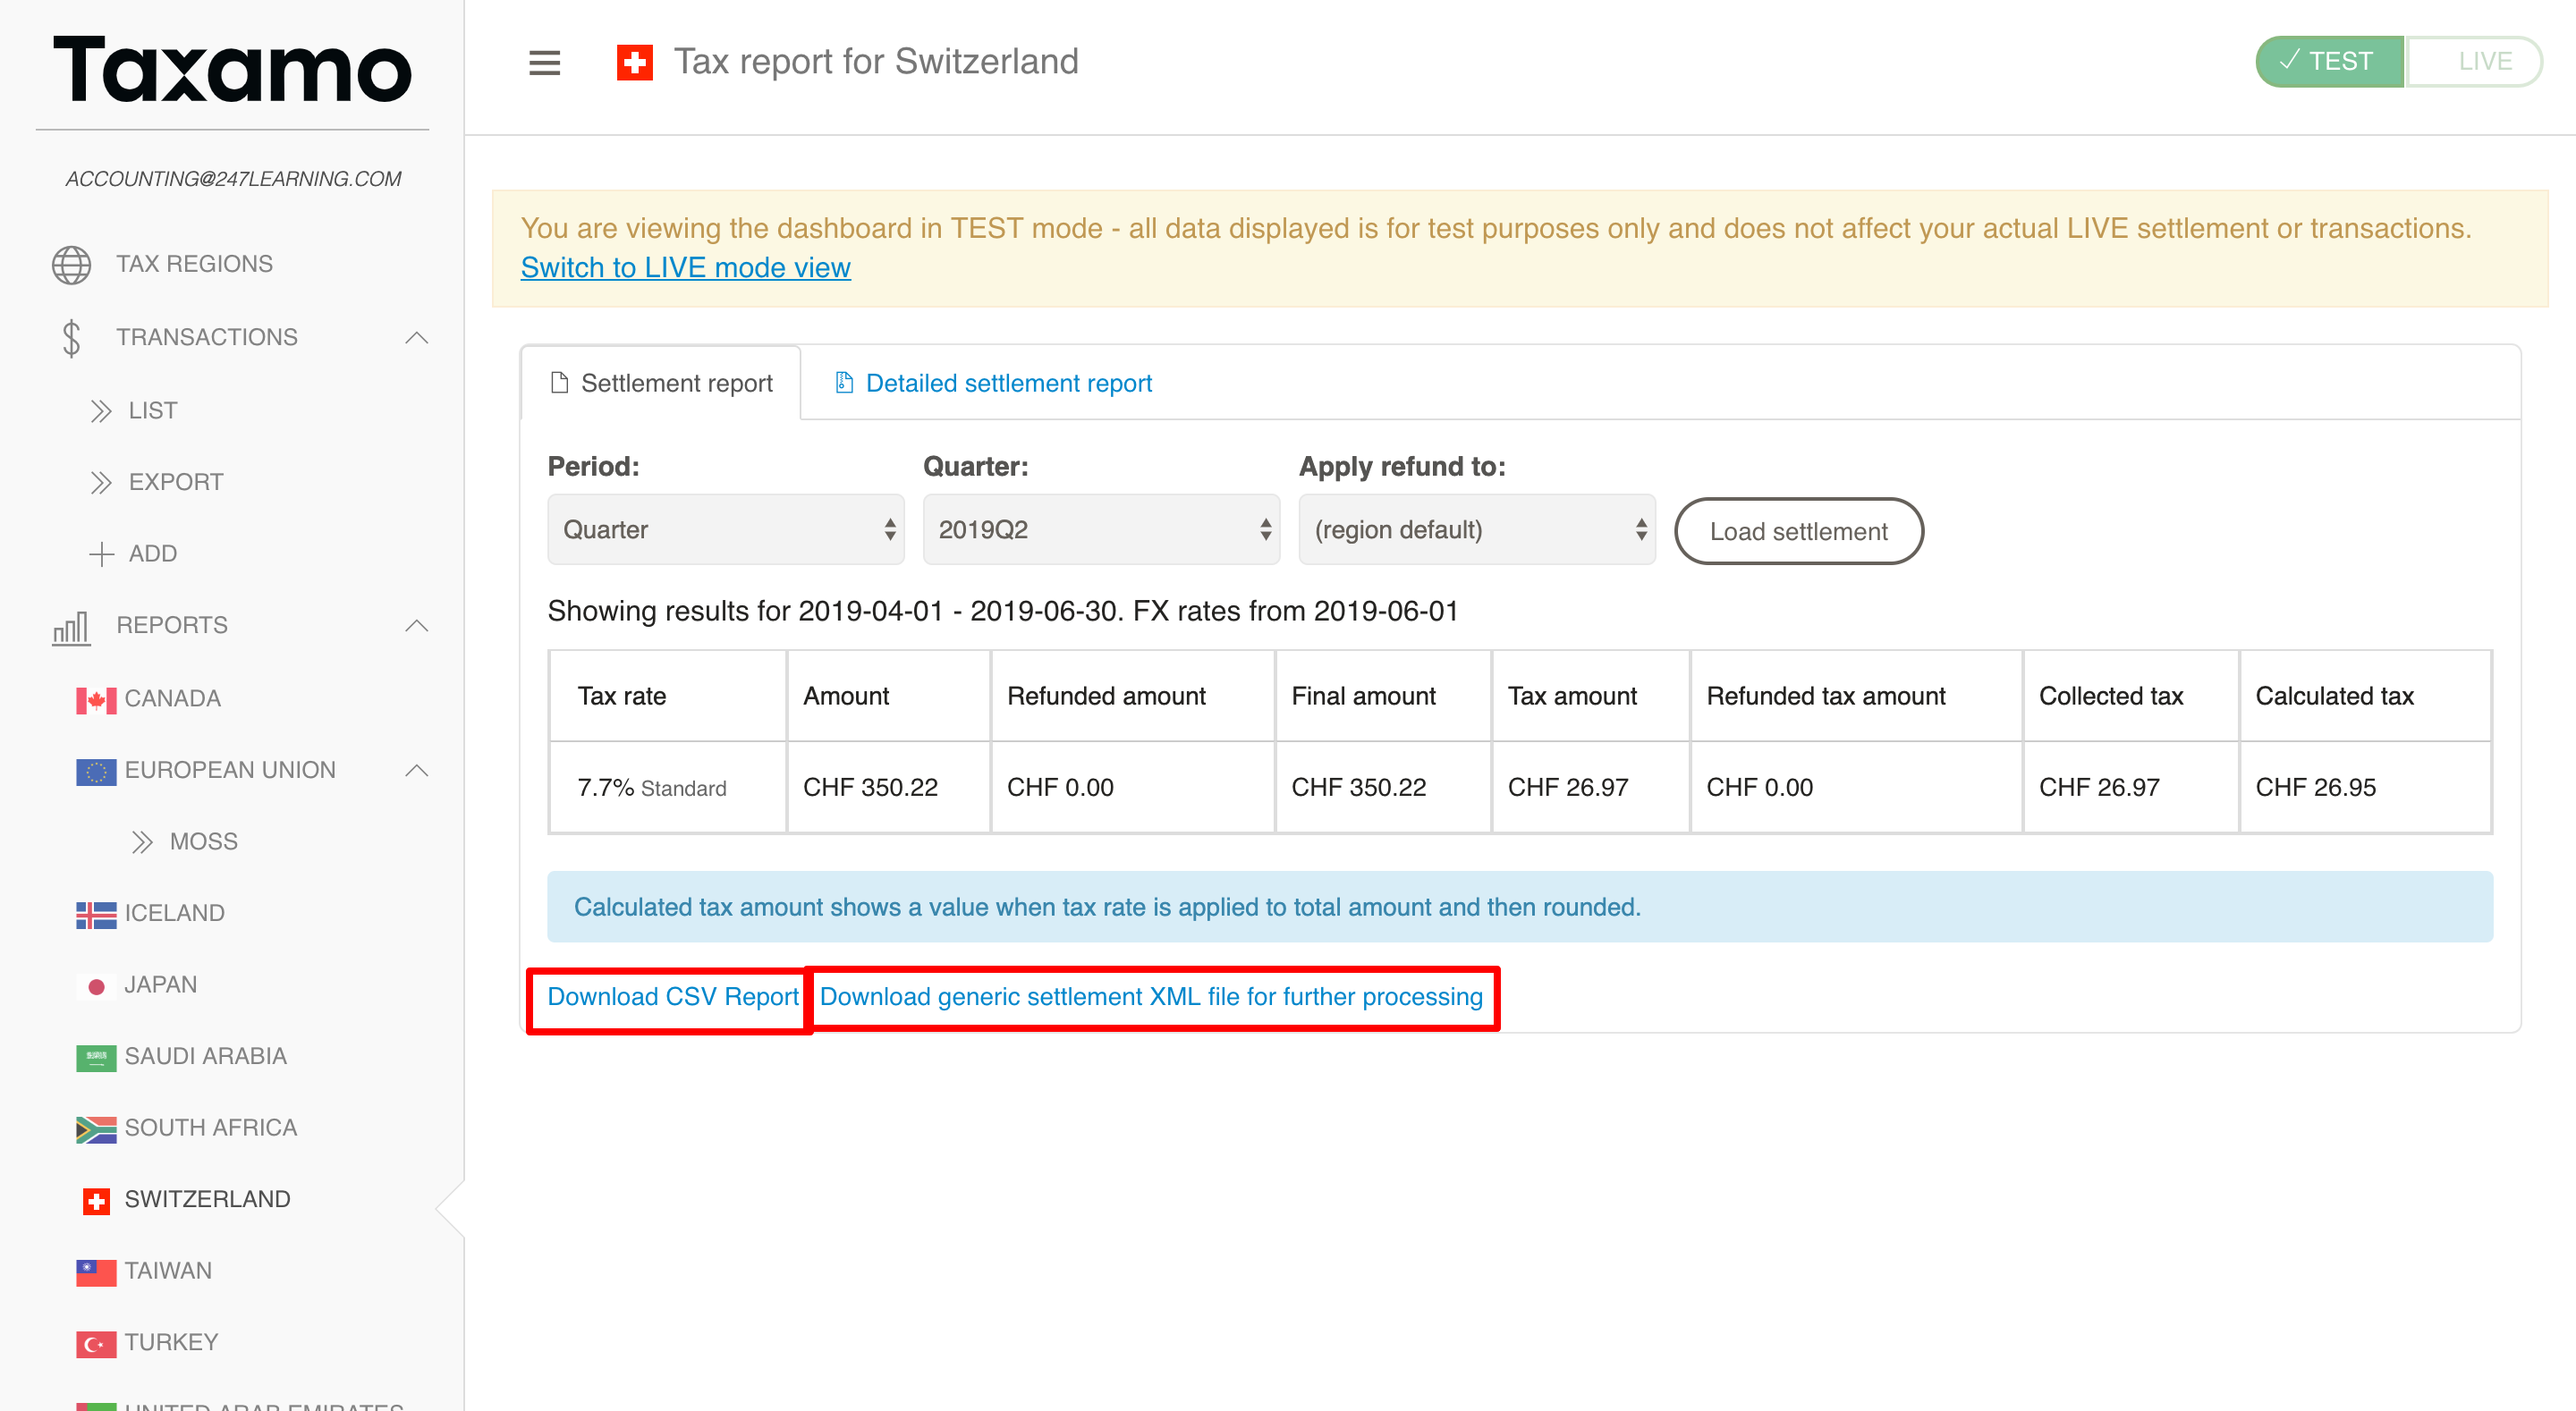This screenshot has height=1411, width=2576.
Task: Click the Saudi Arabia flag icon
Action: click(96, 1057)
